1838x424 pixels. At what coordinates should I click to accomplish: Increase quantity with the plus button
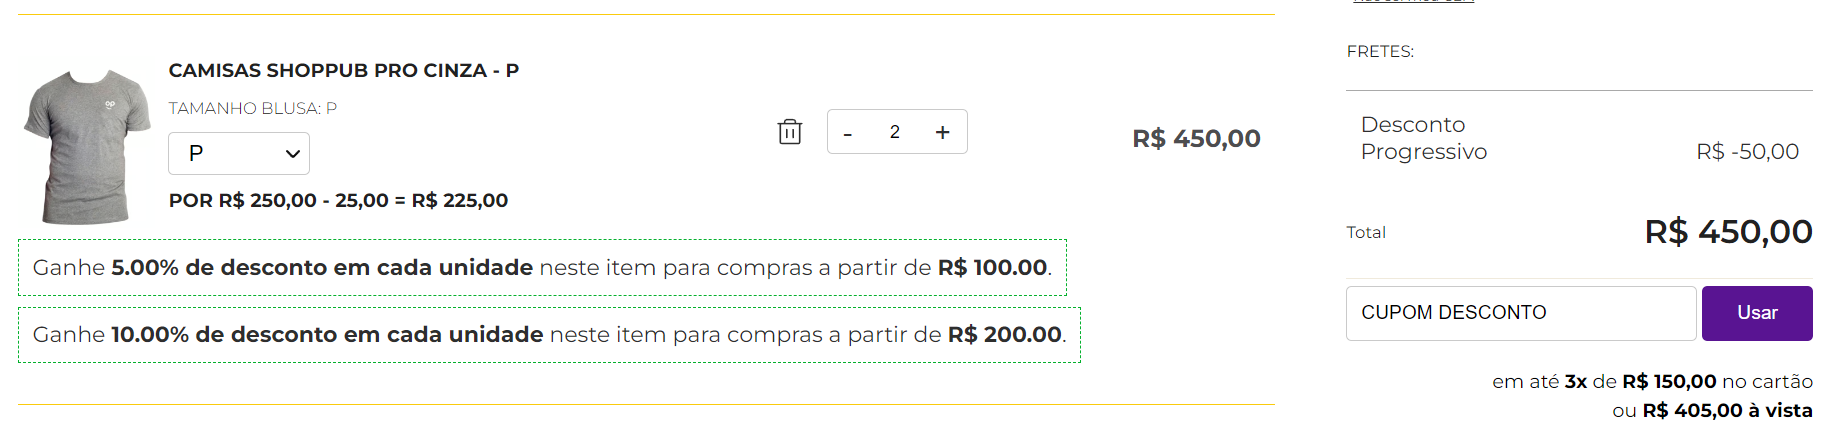(x=942, y=132)
